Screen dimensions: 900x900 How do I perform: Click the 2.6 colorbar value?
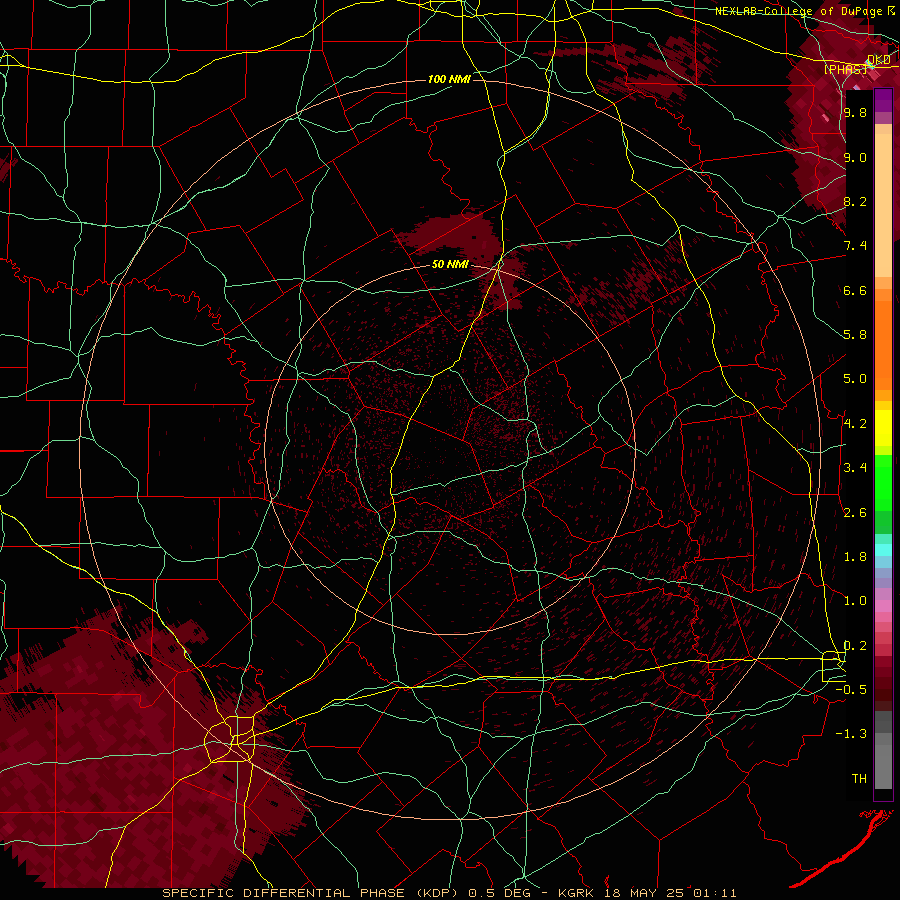tap(855, 513)
